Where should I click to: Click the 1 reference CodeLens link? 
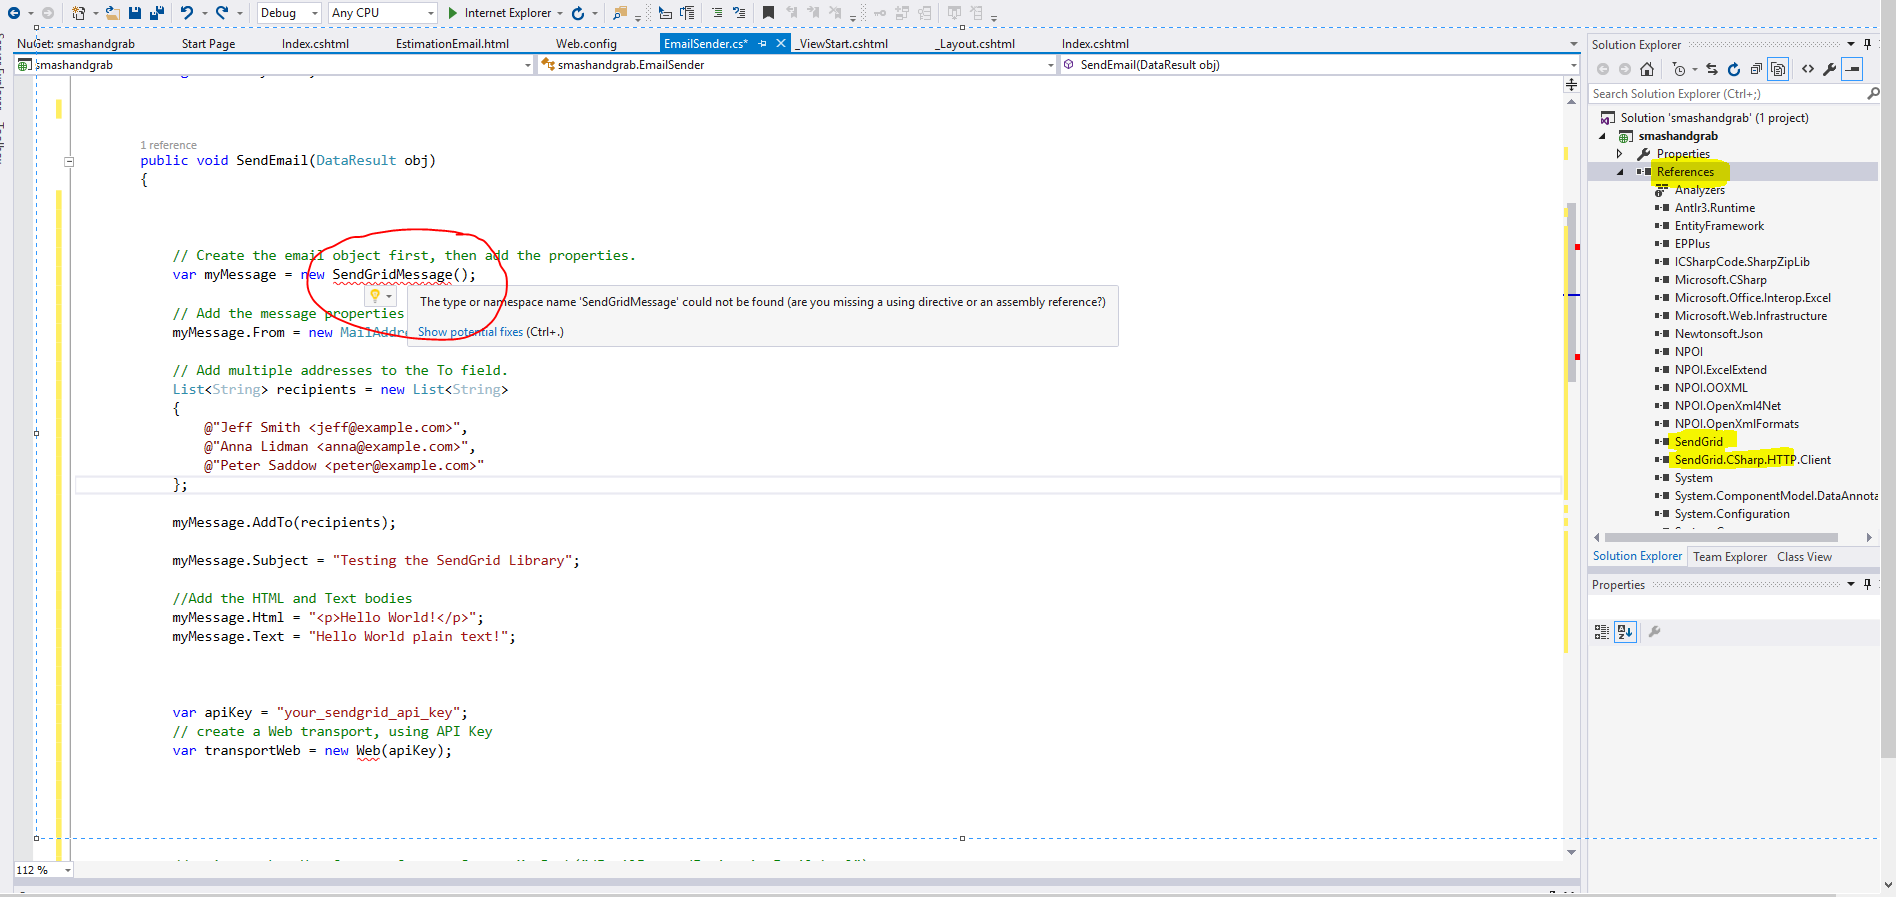[168, 145]
